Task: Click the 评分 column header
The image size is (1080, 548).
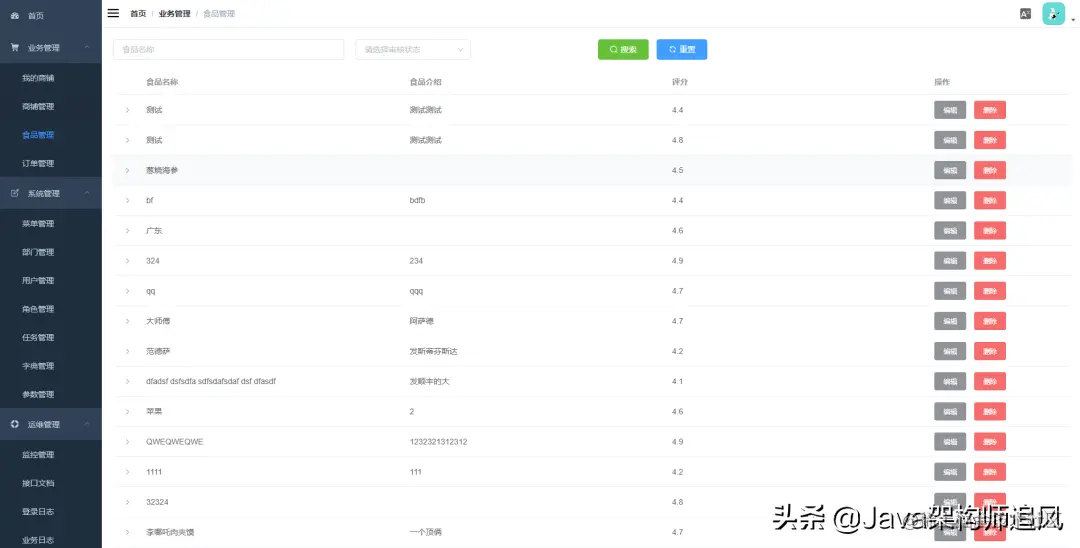Action: pos(680,82)
